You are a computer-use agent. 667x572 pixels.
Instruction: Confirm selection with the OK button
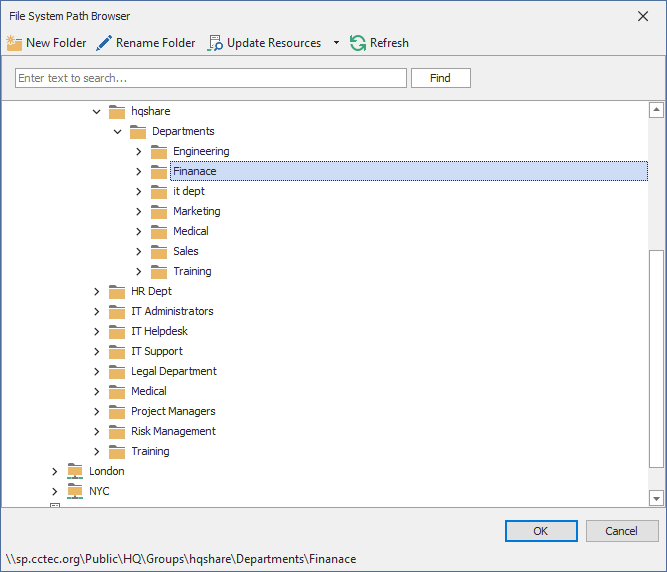(541, 531)
